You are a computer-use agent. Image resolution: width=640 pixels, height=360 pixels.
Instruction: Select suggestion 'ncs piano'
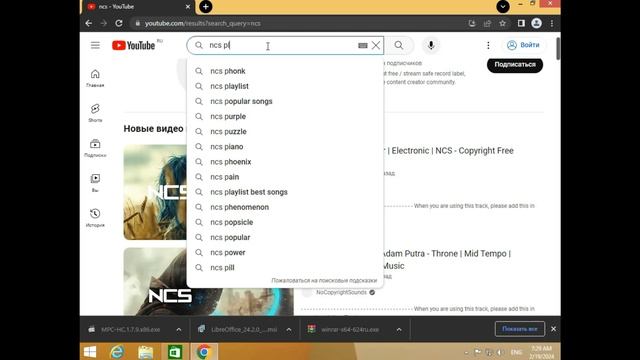coord(285,147)
